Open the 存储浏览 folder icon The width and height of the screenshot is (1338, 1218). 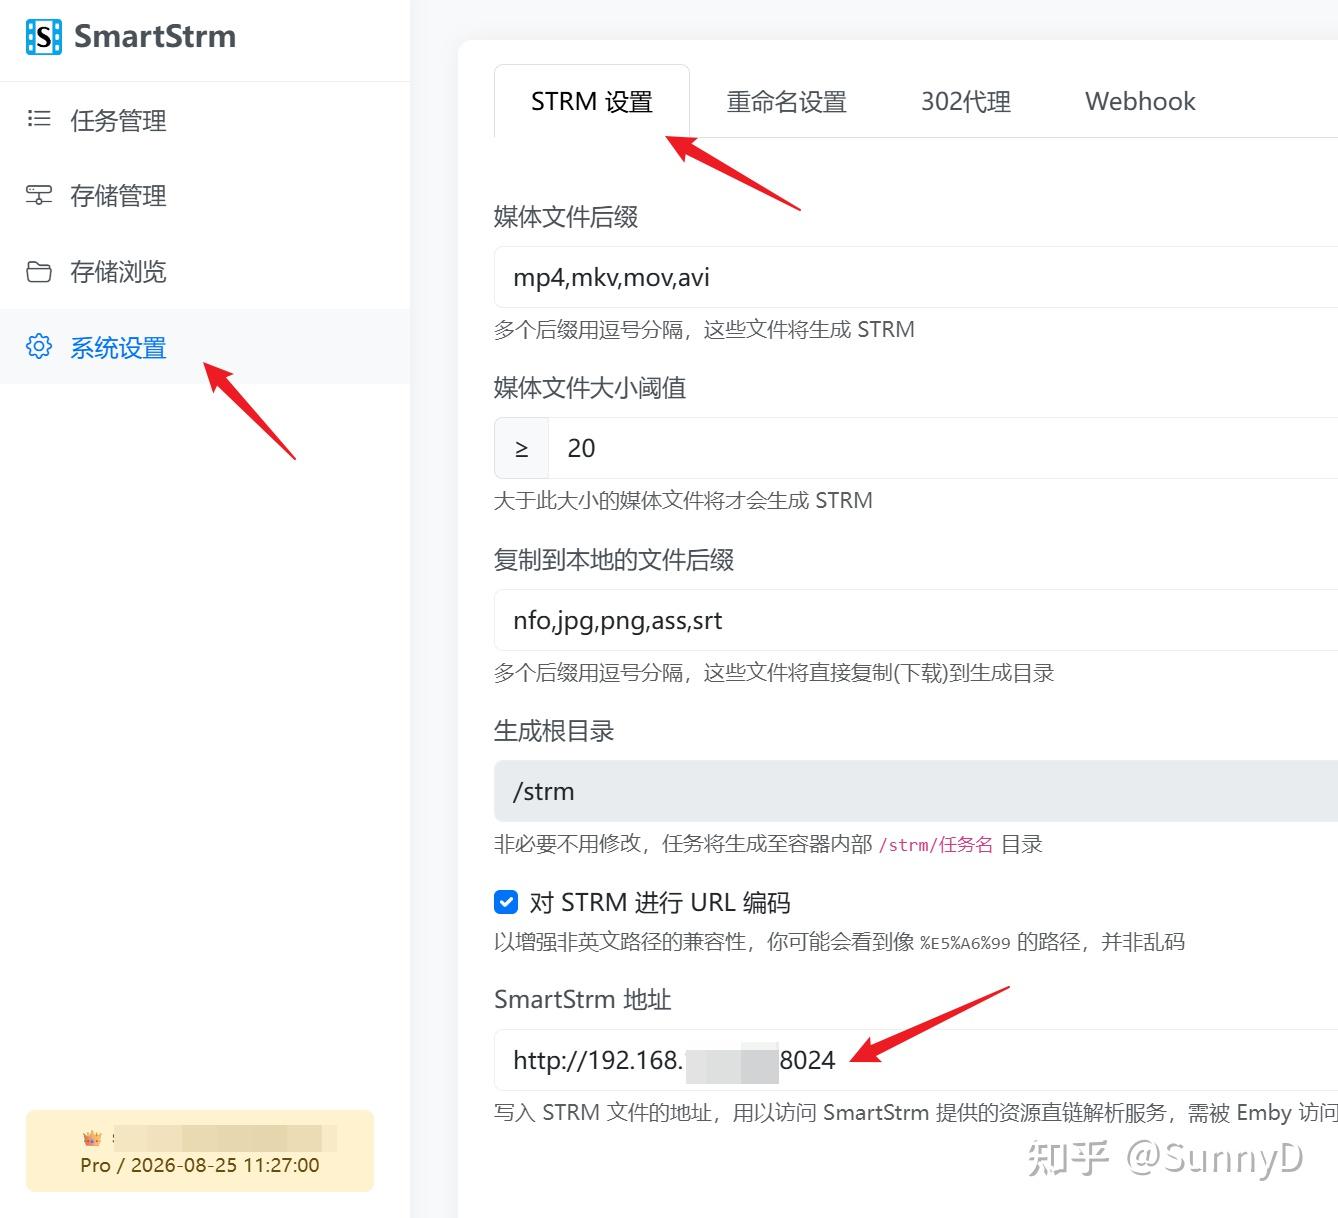point(38,271)
